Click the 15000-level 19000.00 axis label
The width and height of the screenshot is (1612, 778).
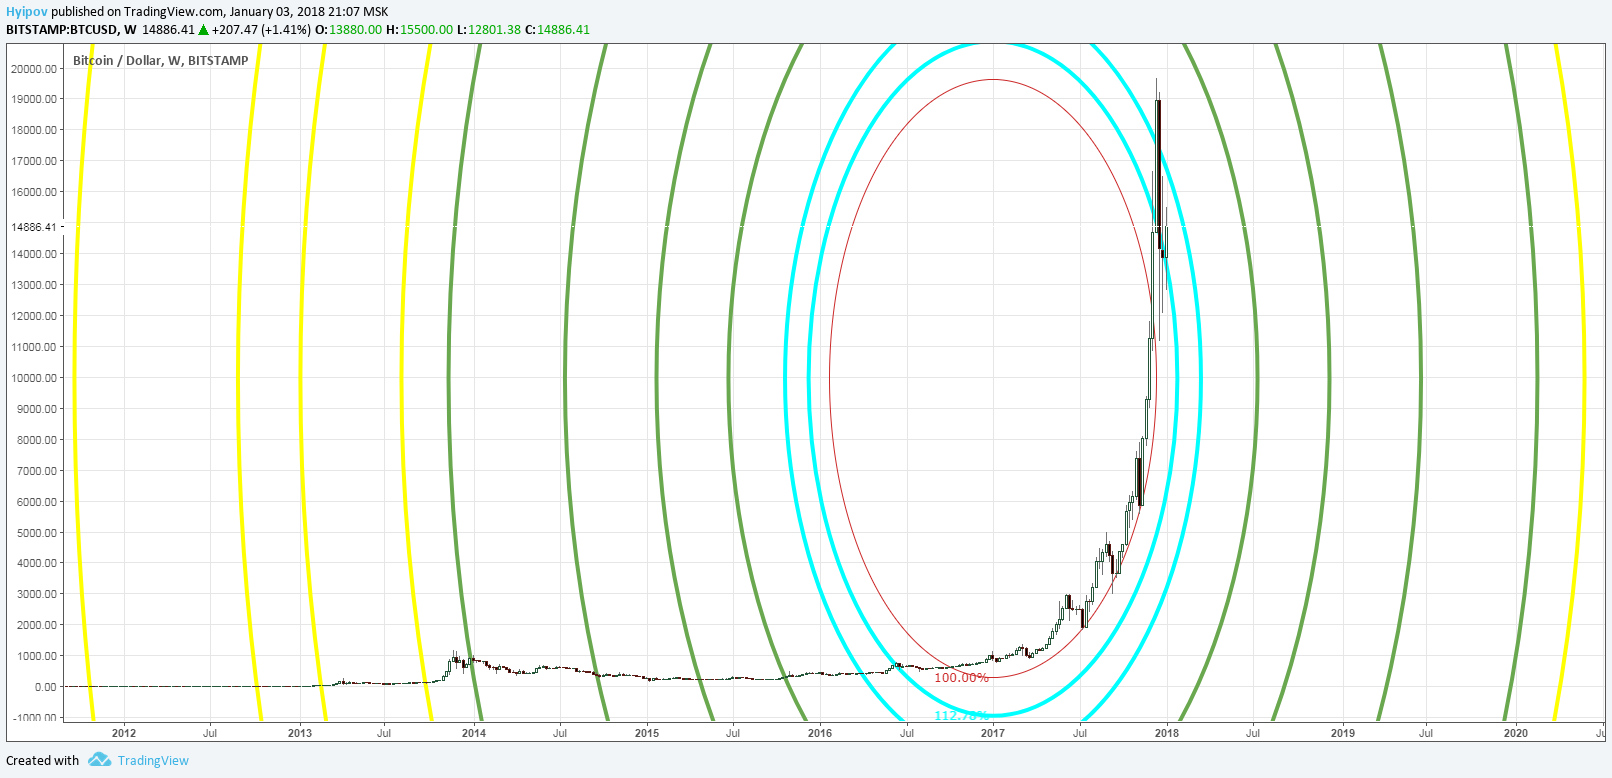34,99
